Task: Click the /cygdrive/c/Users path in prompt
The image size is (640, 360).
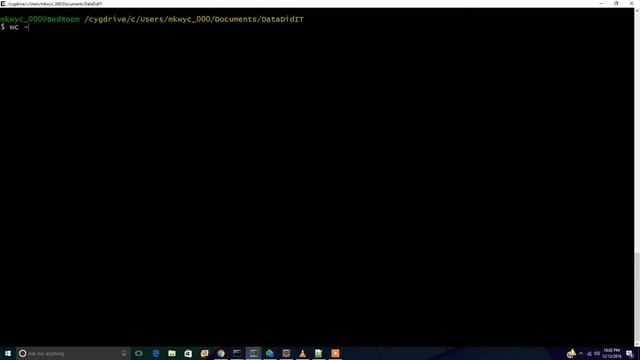Action: click(194, 19)
